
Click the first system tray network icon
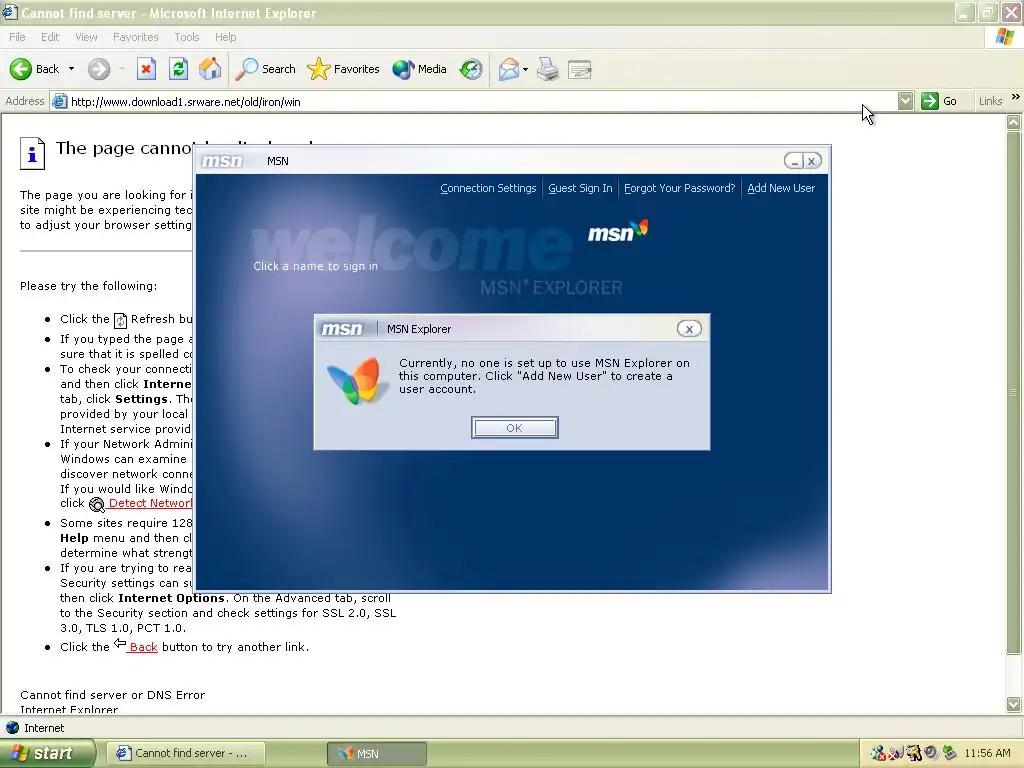[878, 753]
